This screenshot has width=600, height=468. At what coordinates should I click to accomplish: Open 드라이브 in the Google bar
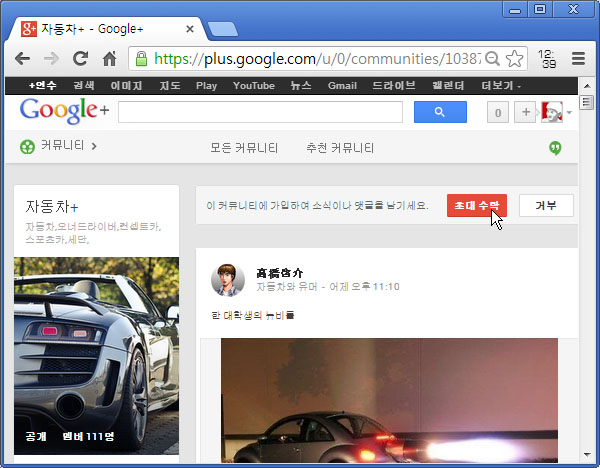394,86
